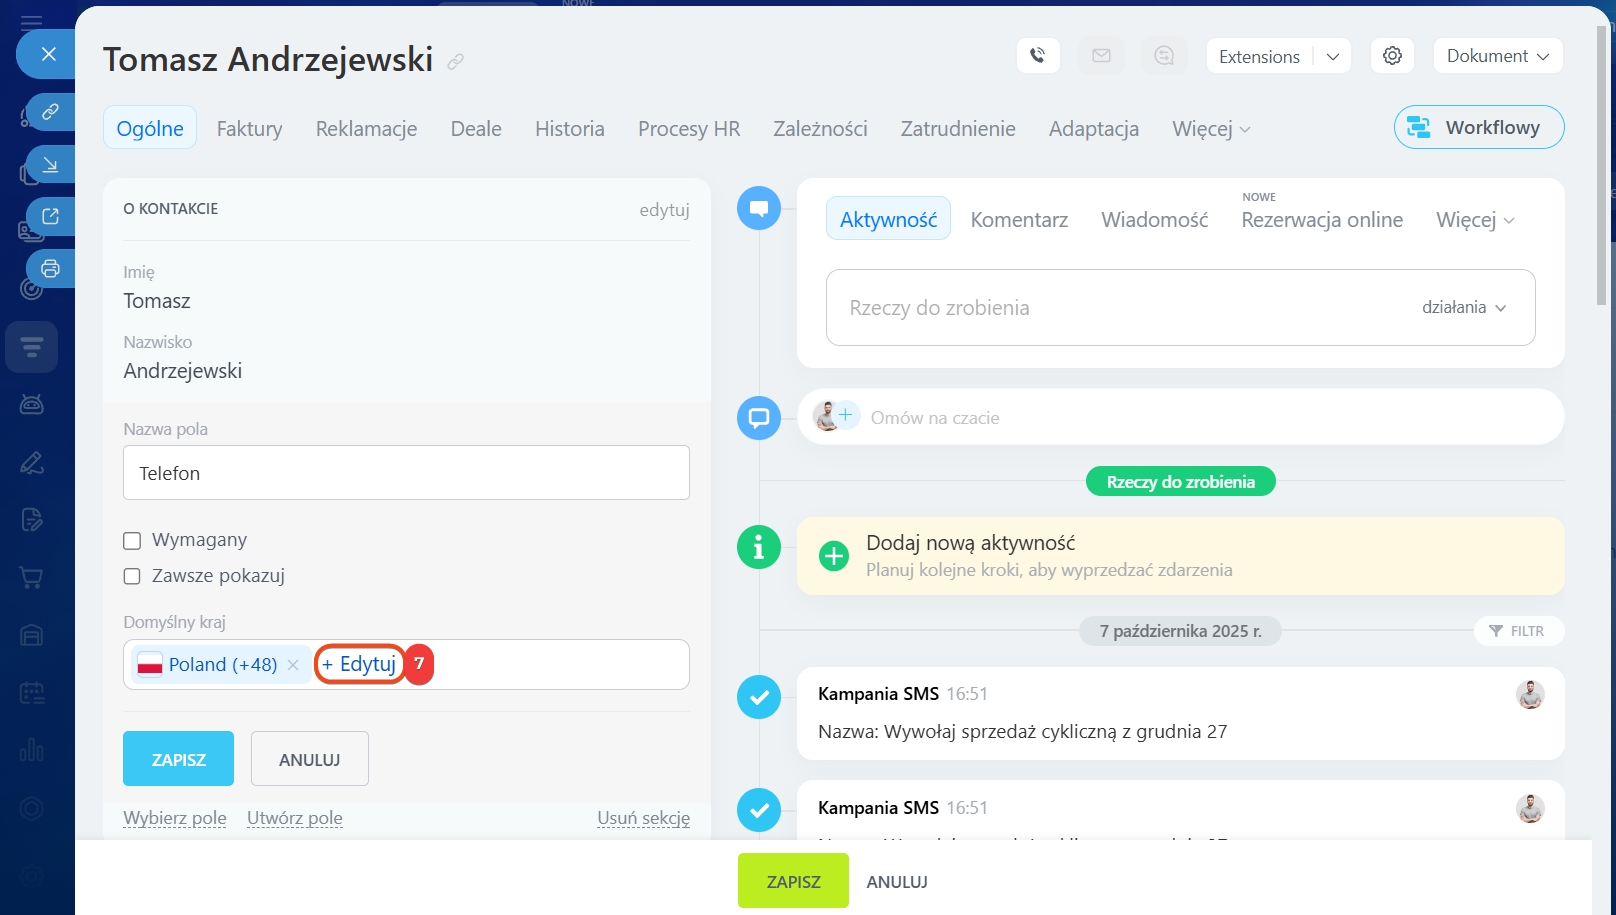Click the chat icon beside Omów na czacie

759,417
